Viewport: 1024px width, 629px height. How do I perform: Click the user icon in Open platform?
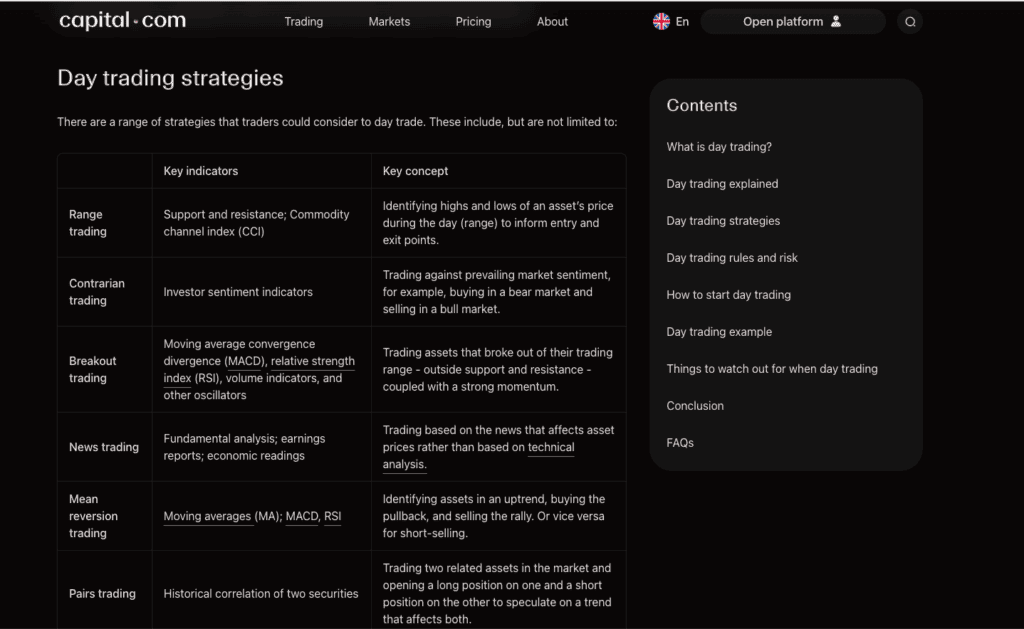tap(835, 22)
